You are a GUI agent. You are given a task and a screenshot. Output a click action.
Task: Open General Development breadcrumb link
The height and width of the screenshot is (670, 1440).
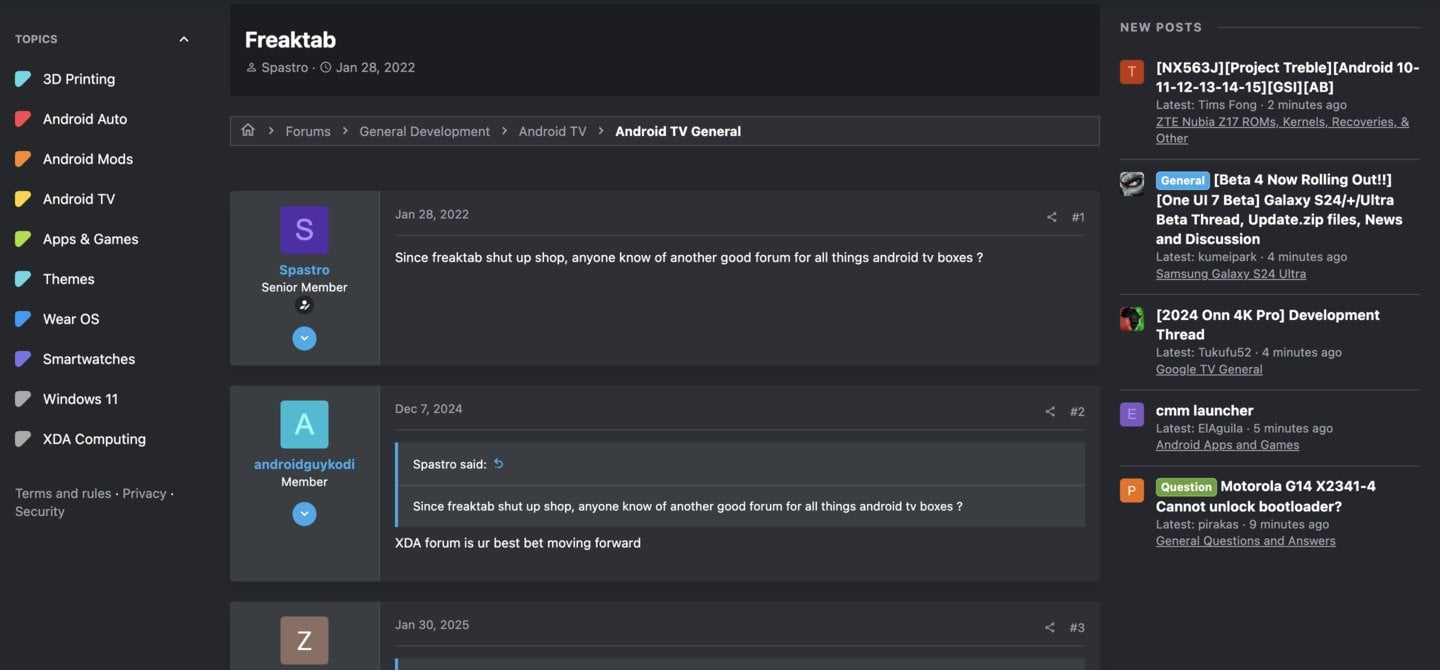tap(425, 131)
